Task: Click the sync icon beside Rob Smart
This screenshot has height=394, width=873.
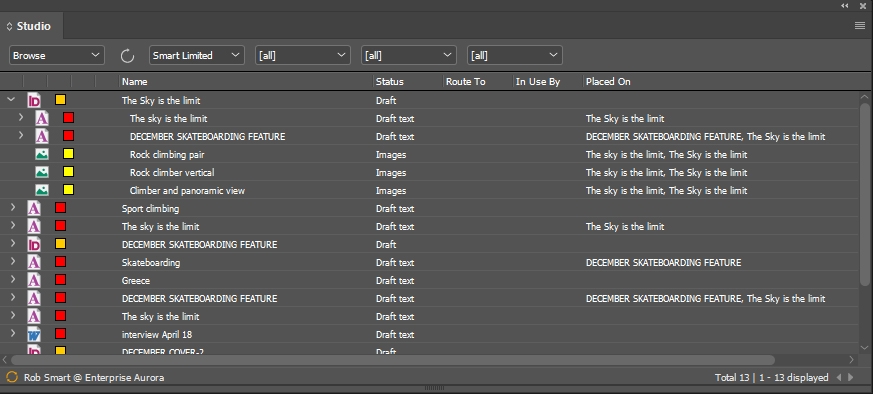Action: click(x=12, y=377)
